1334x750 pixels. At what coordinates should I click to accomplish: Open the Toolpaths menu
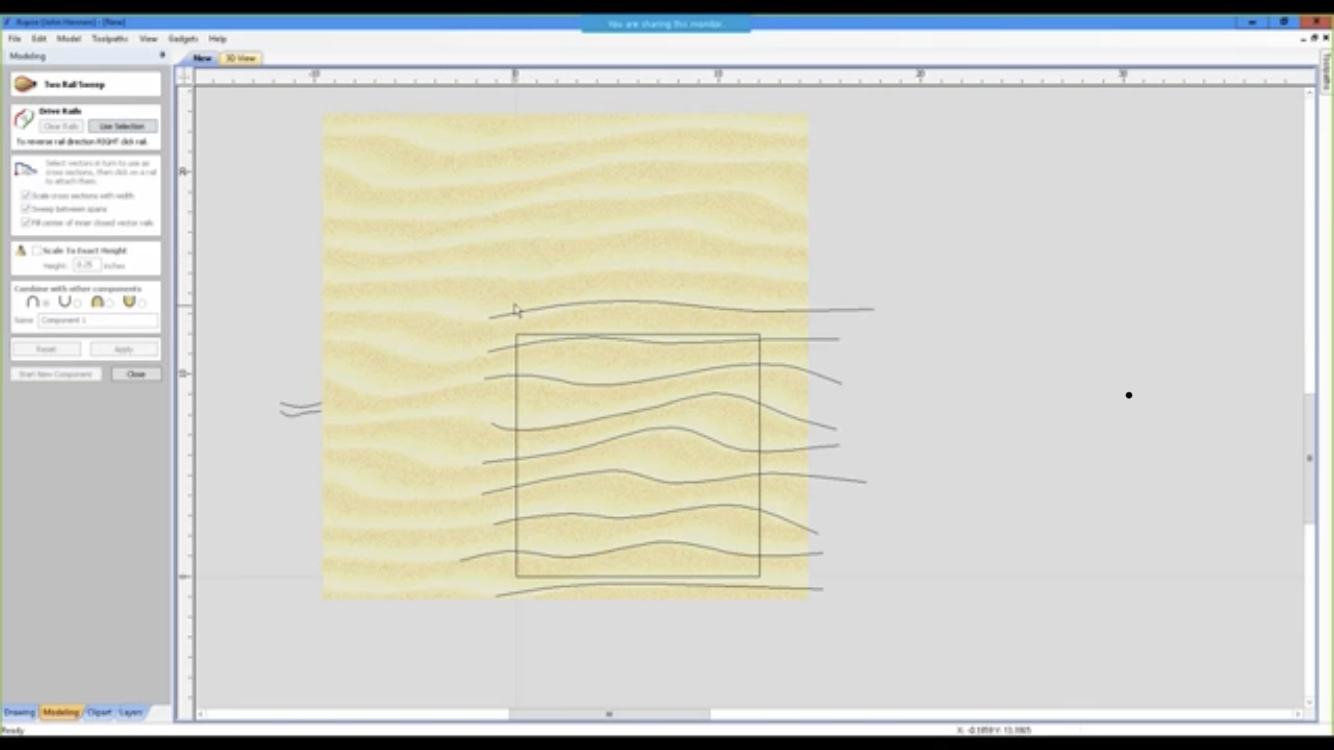pyautogui.click(x=109, y=39)
